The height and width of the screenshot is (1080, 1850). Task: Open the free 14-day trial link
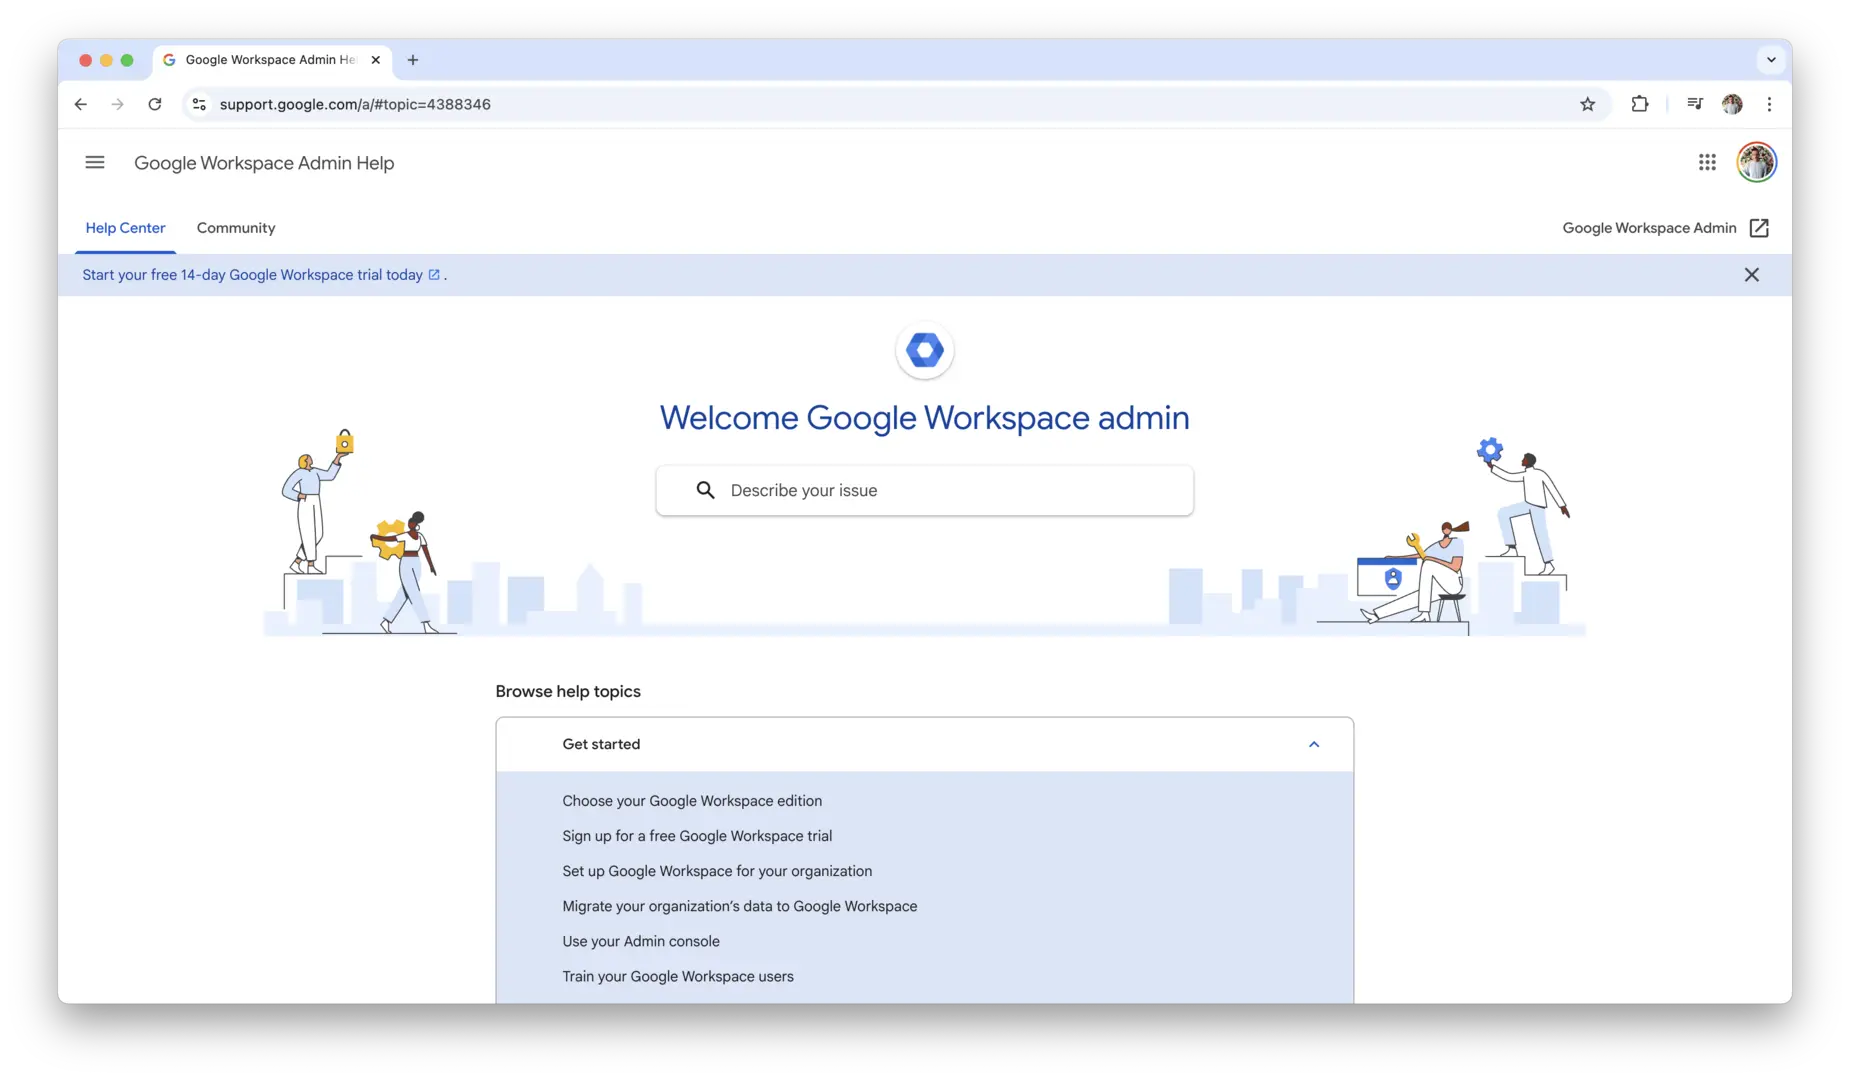tap(261, 275)
